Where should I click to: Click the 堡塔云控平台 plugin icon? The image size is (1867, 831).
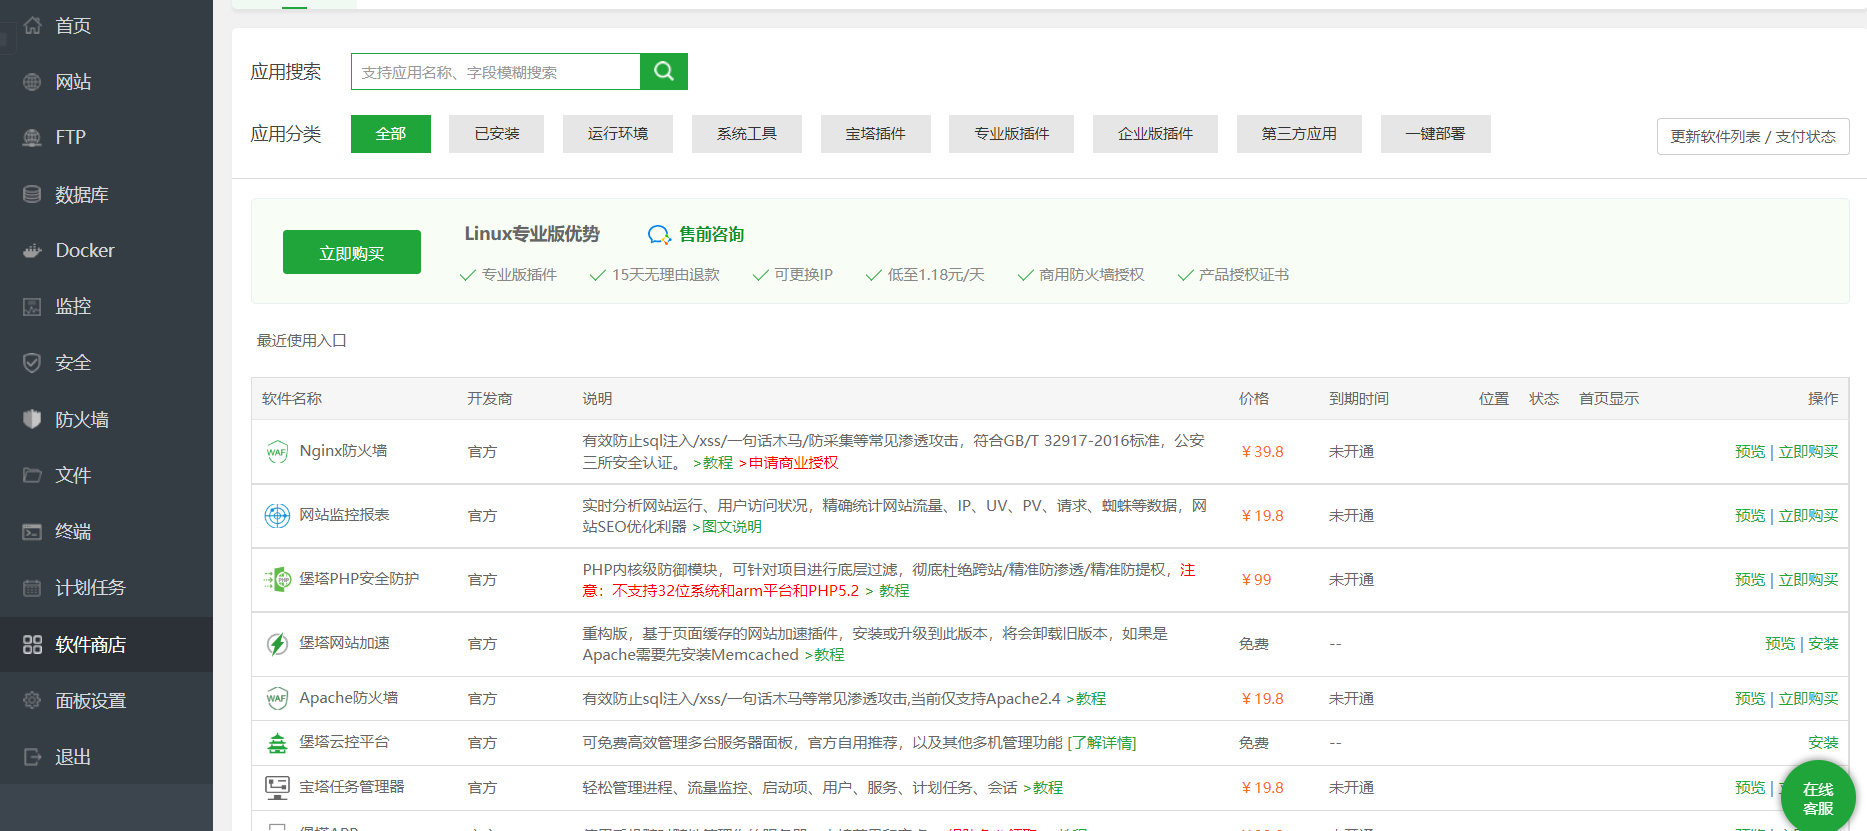(277, 743)
